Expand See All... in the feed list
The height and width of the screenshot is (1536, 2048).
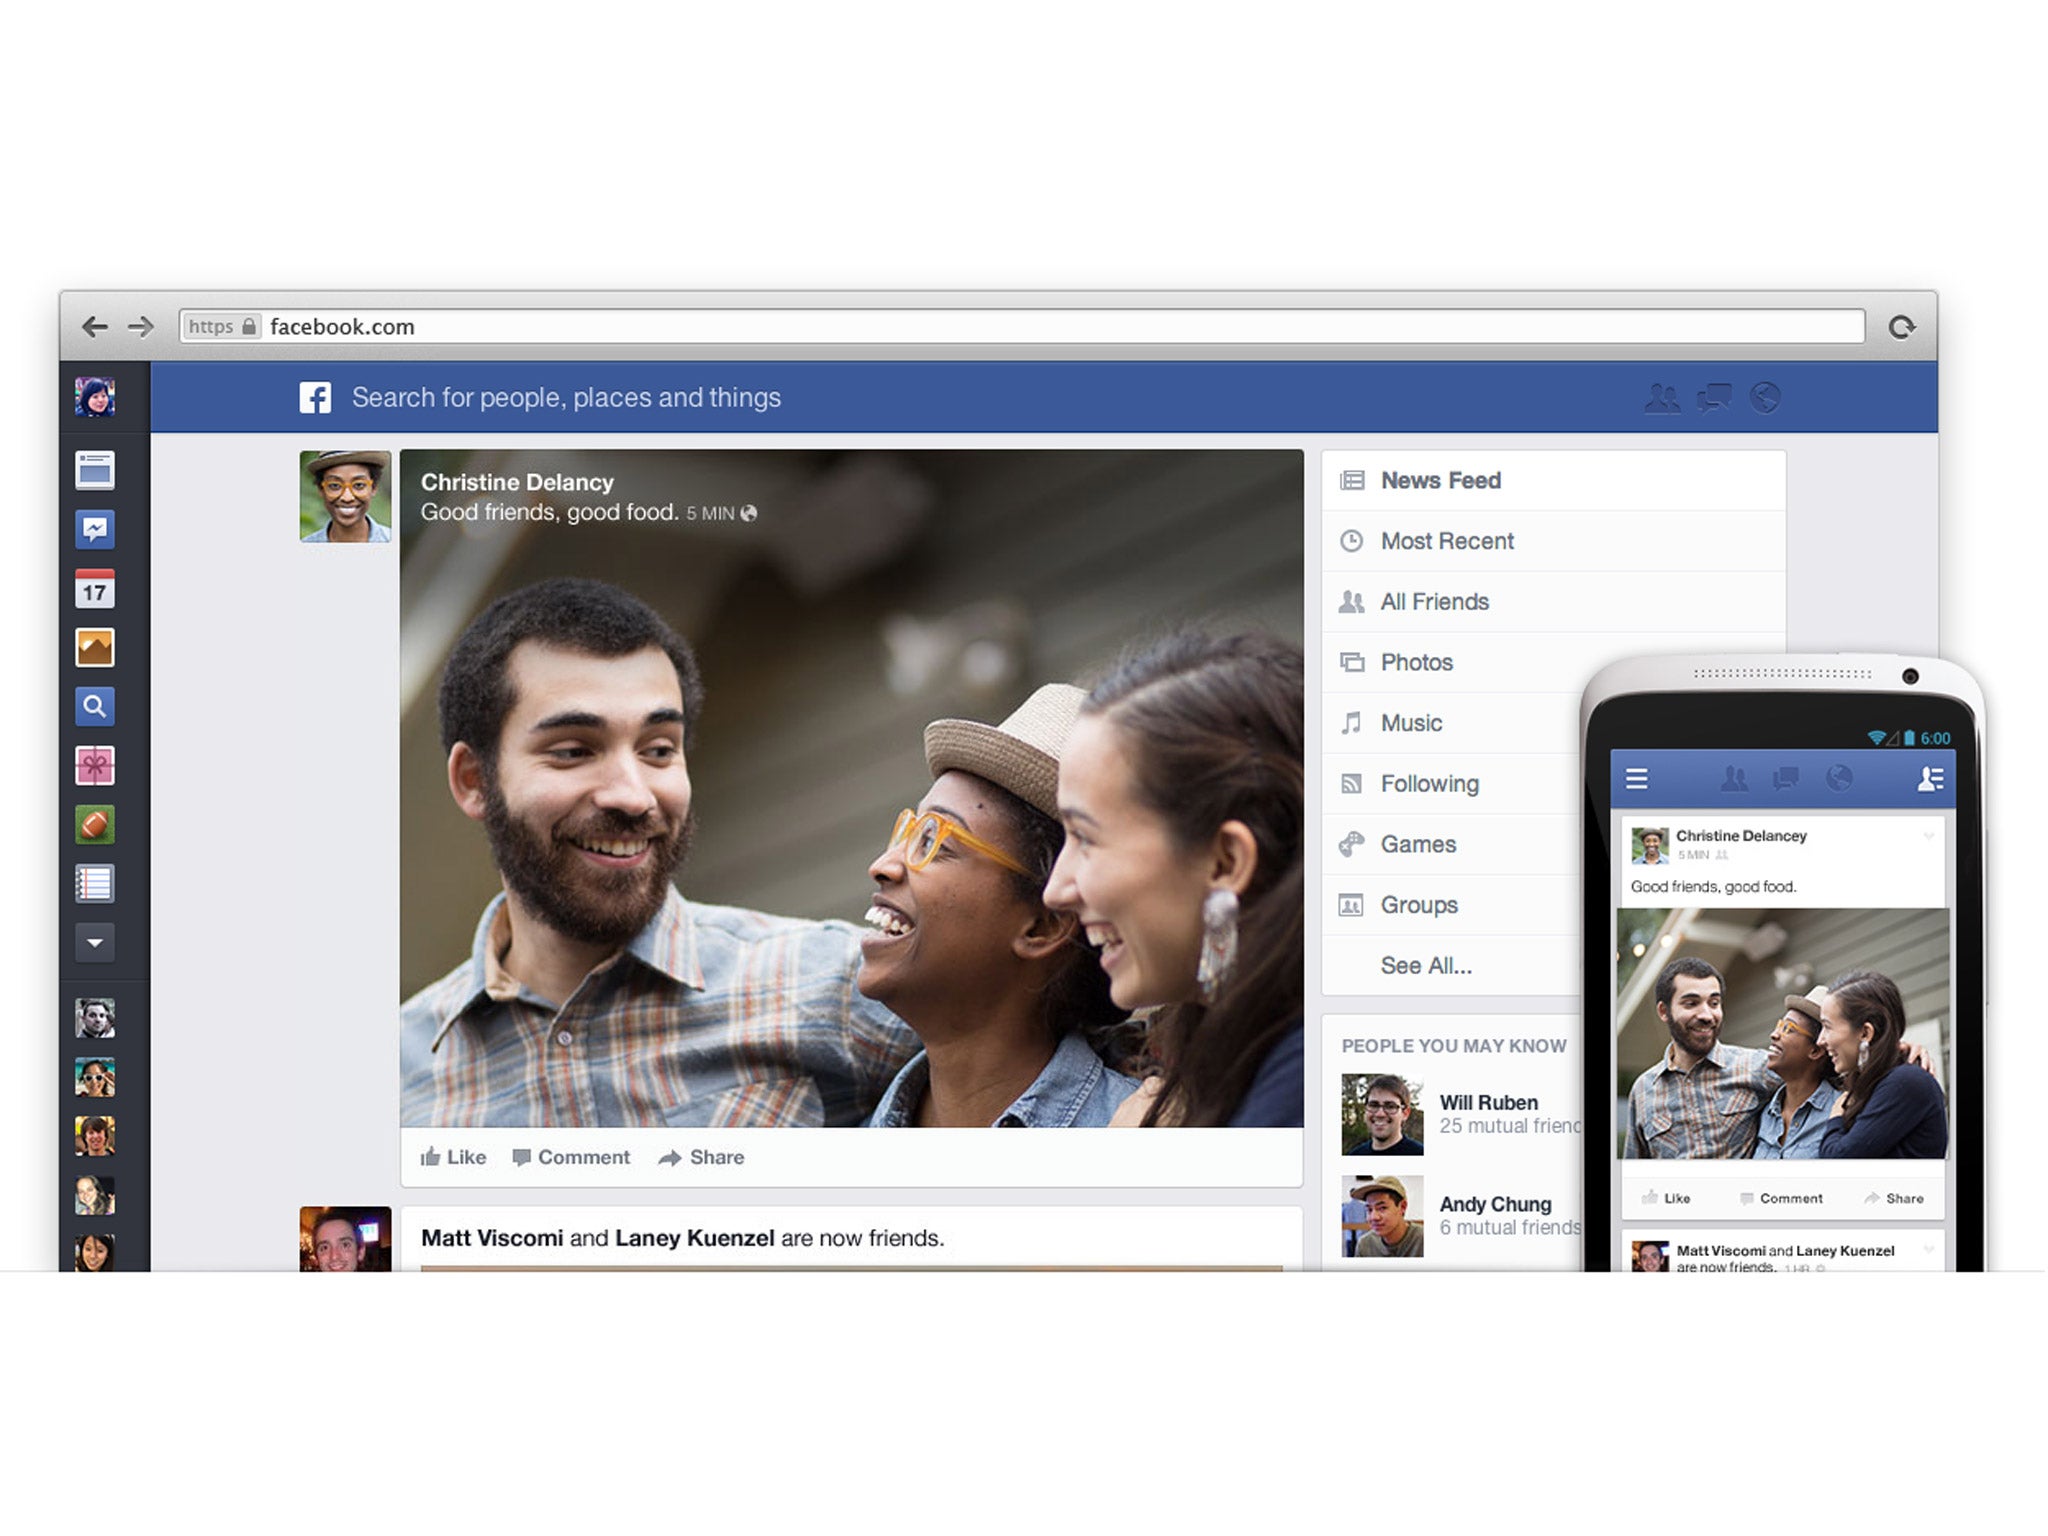tap(1426, 966)
